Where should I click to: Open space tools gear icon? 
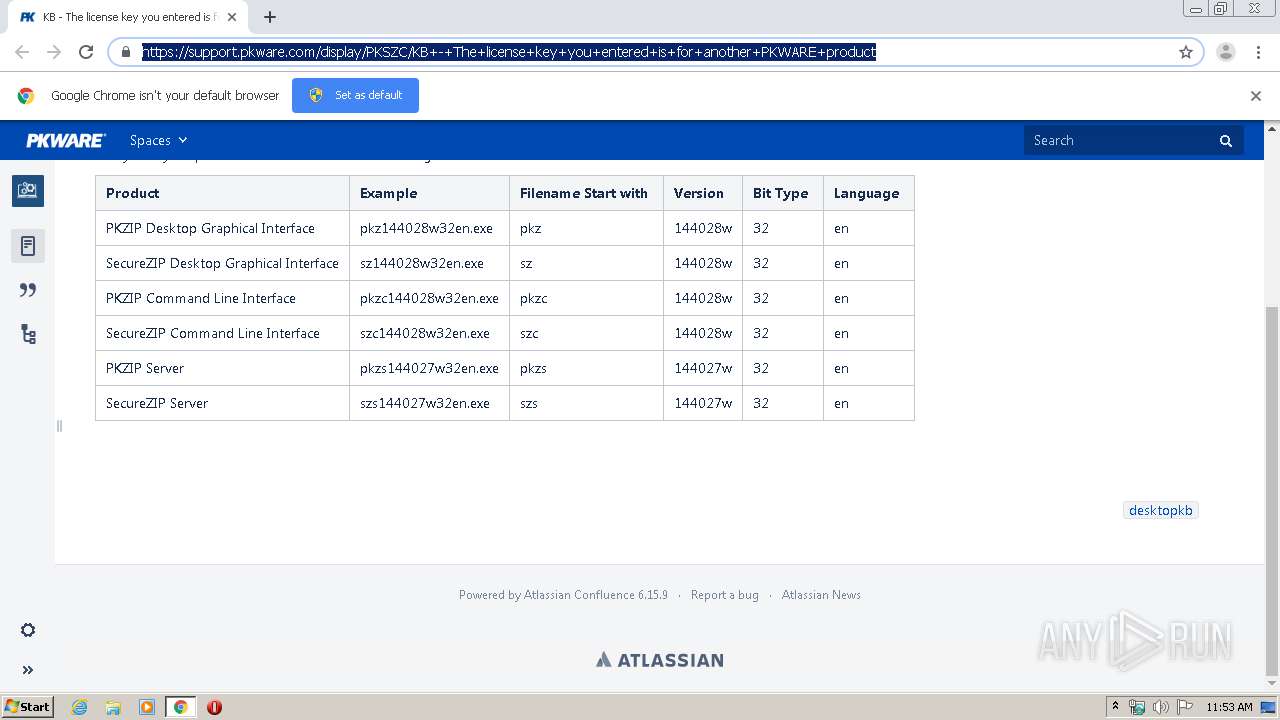click(x=28, y=630)
